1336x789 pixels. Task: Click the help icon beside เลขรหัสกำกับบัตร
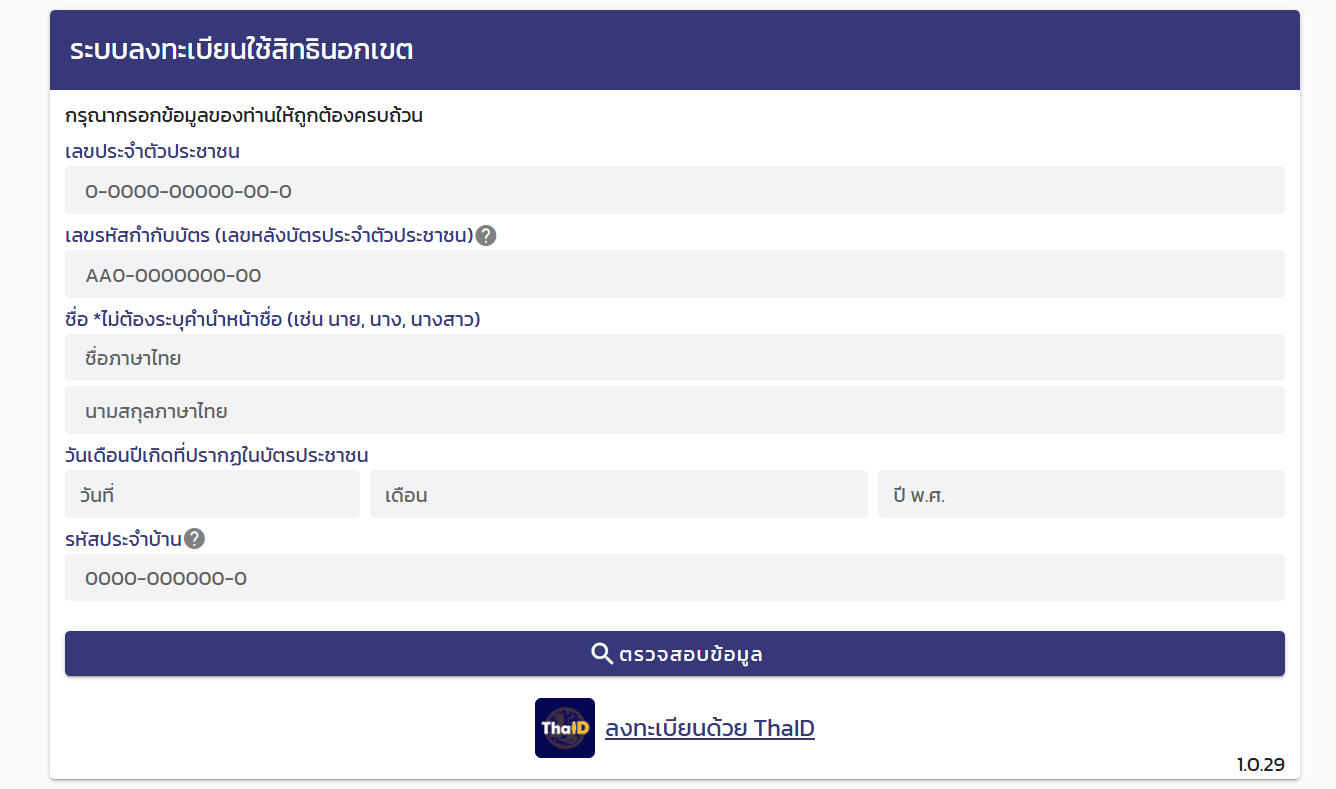tap(486, 236)
